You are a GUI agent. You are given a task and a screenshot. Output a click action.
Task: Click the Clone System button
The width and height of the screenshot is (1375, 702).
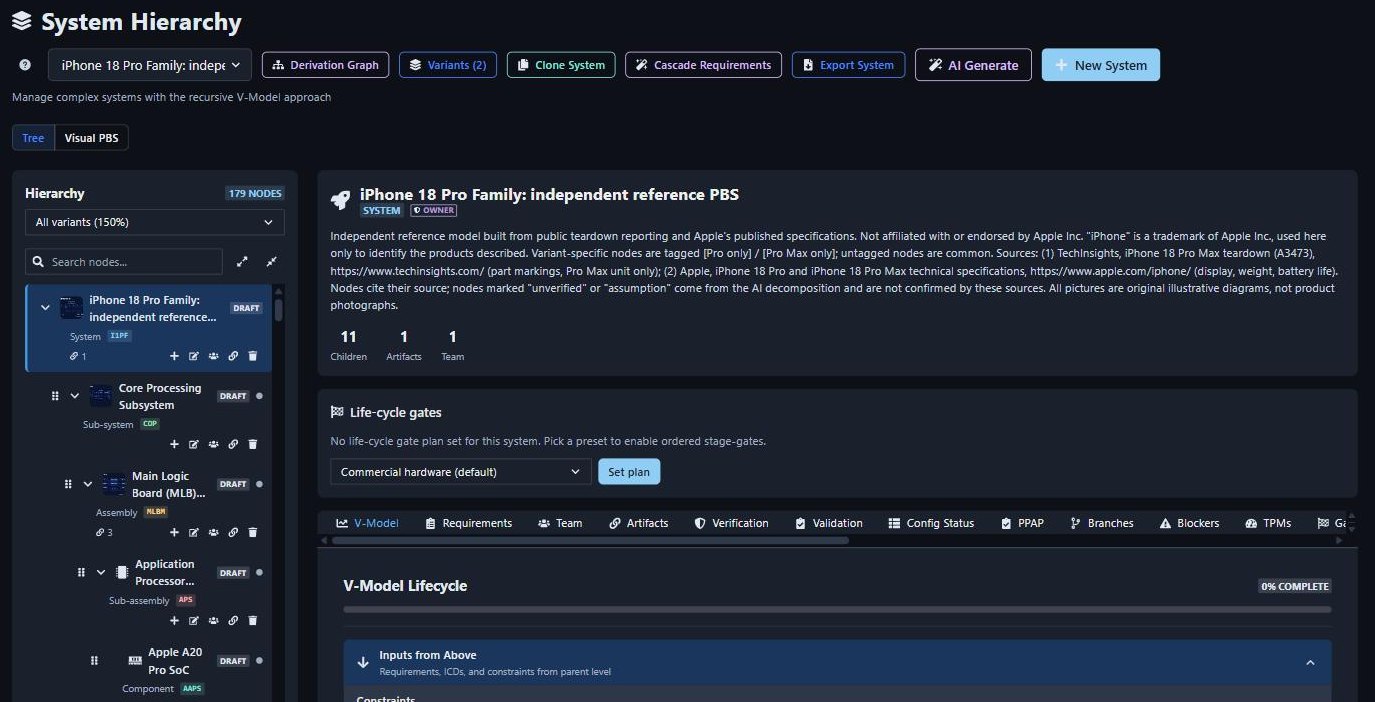tap(561, 65)
